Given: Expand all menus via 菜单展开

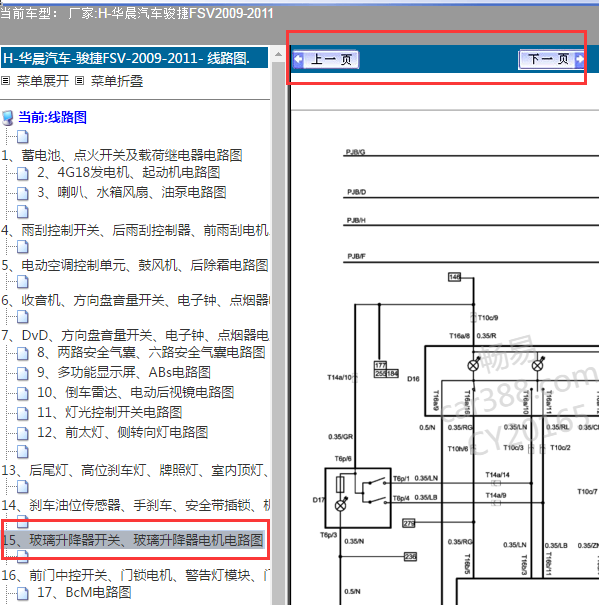Looking at the screenshot, I should (42, 81).
